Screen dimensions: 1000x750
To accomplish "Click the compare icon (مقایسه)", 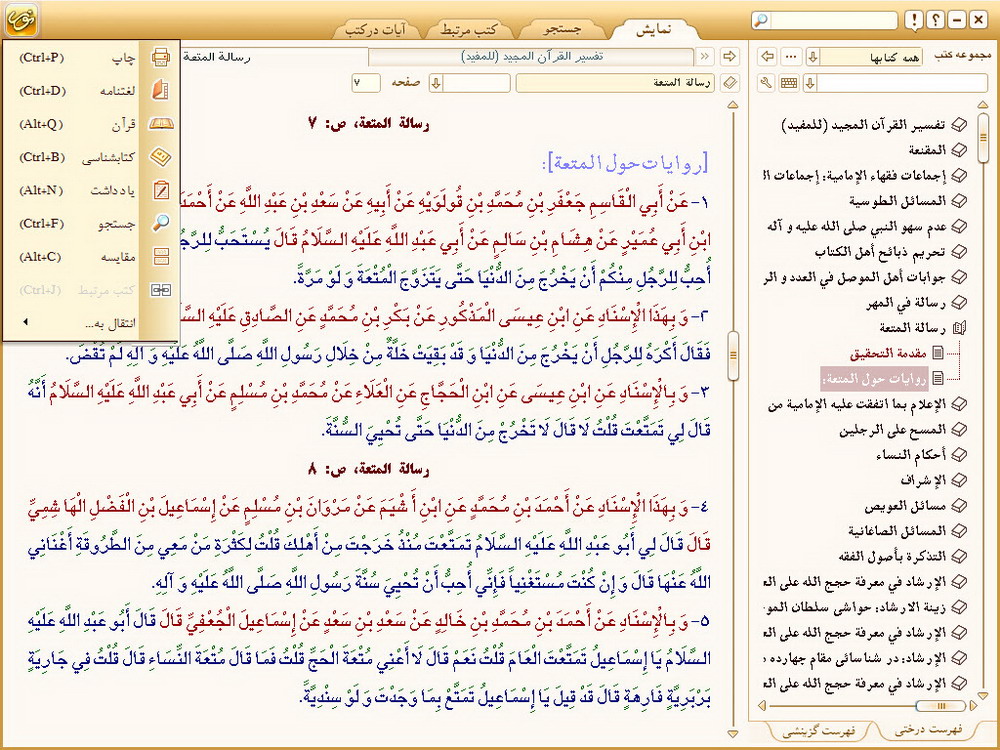I will click(x=160, y=256).
